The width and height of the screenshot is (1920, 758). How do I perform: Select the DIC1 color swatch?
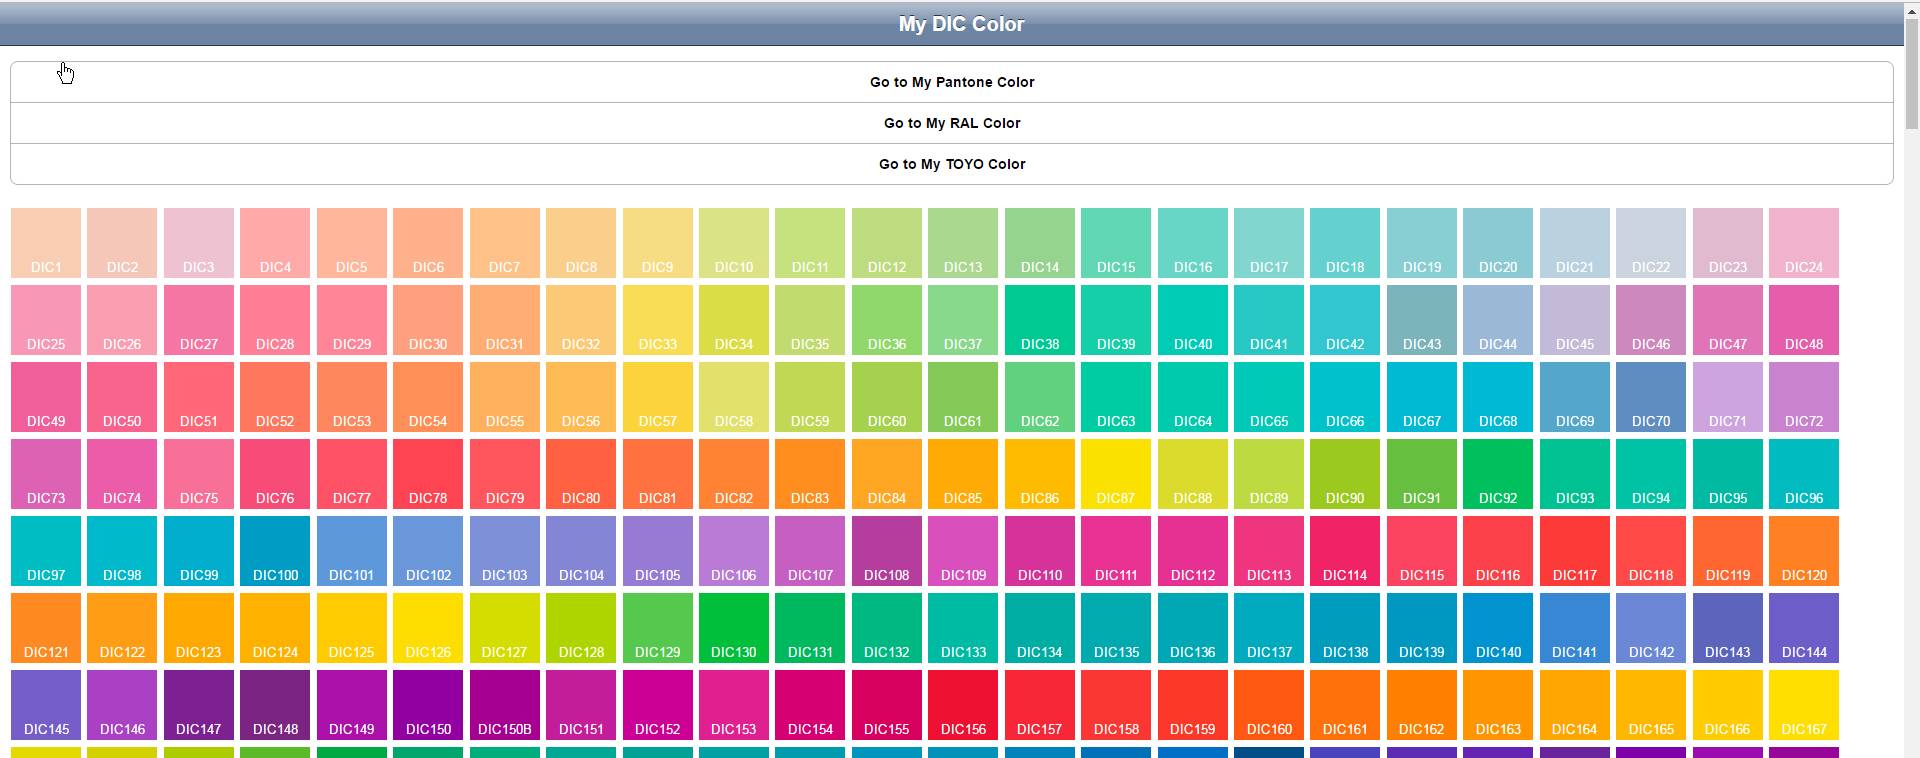pos(46,243)
